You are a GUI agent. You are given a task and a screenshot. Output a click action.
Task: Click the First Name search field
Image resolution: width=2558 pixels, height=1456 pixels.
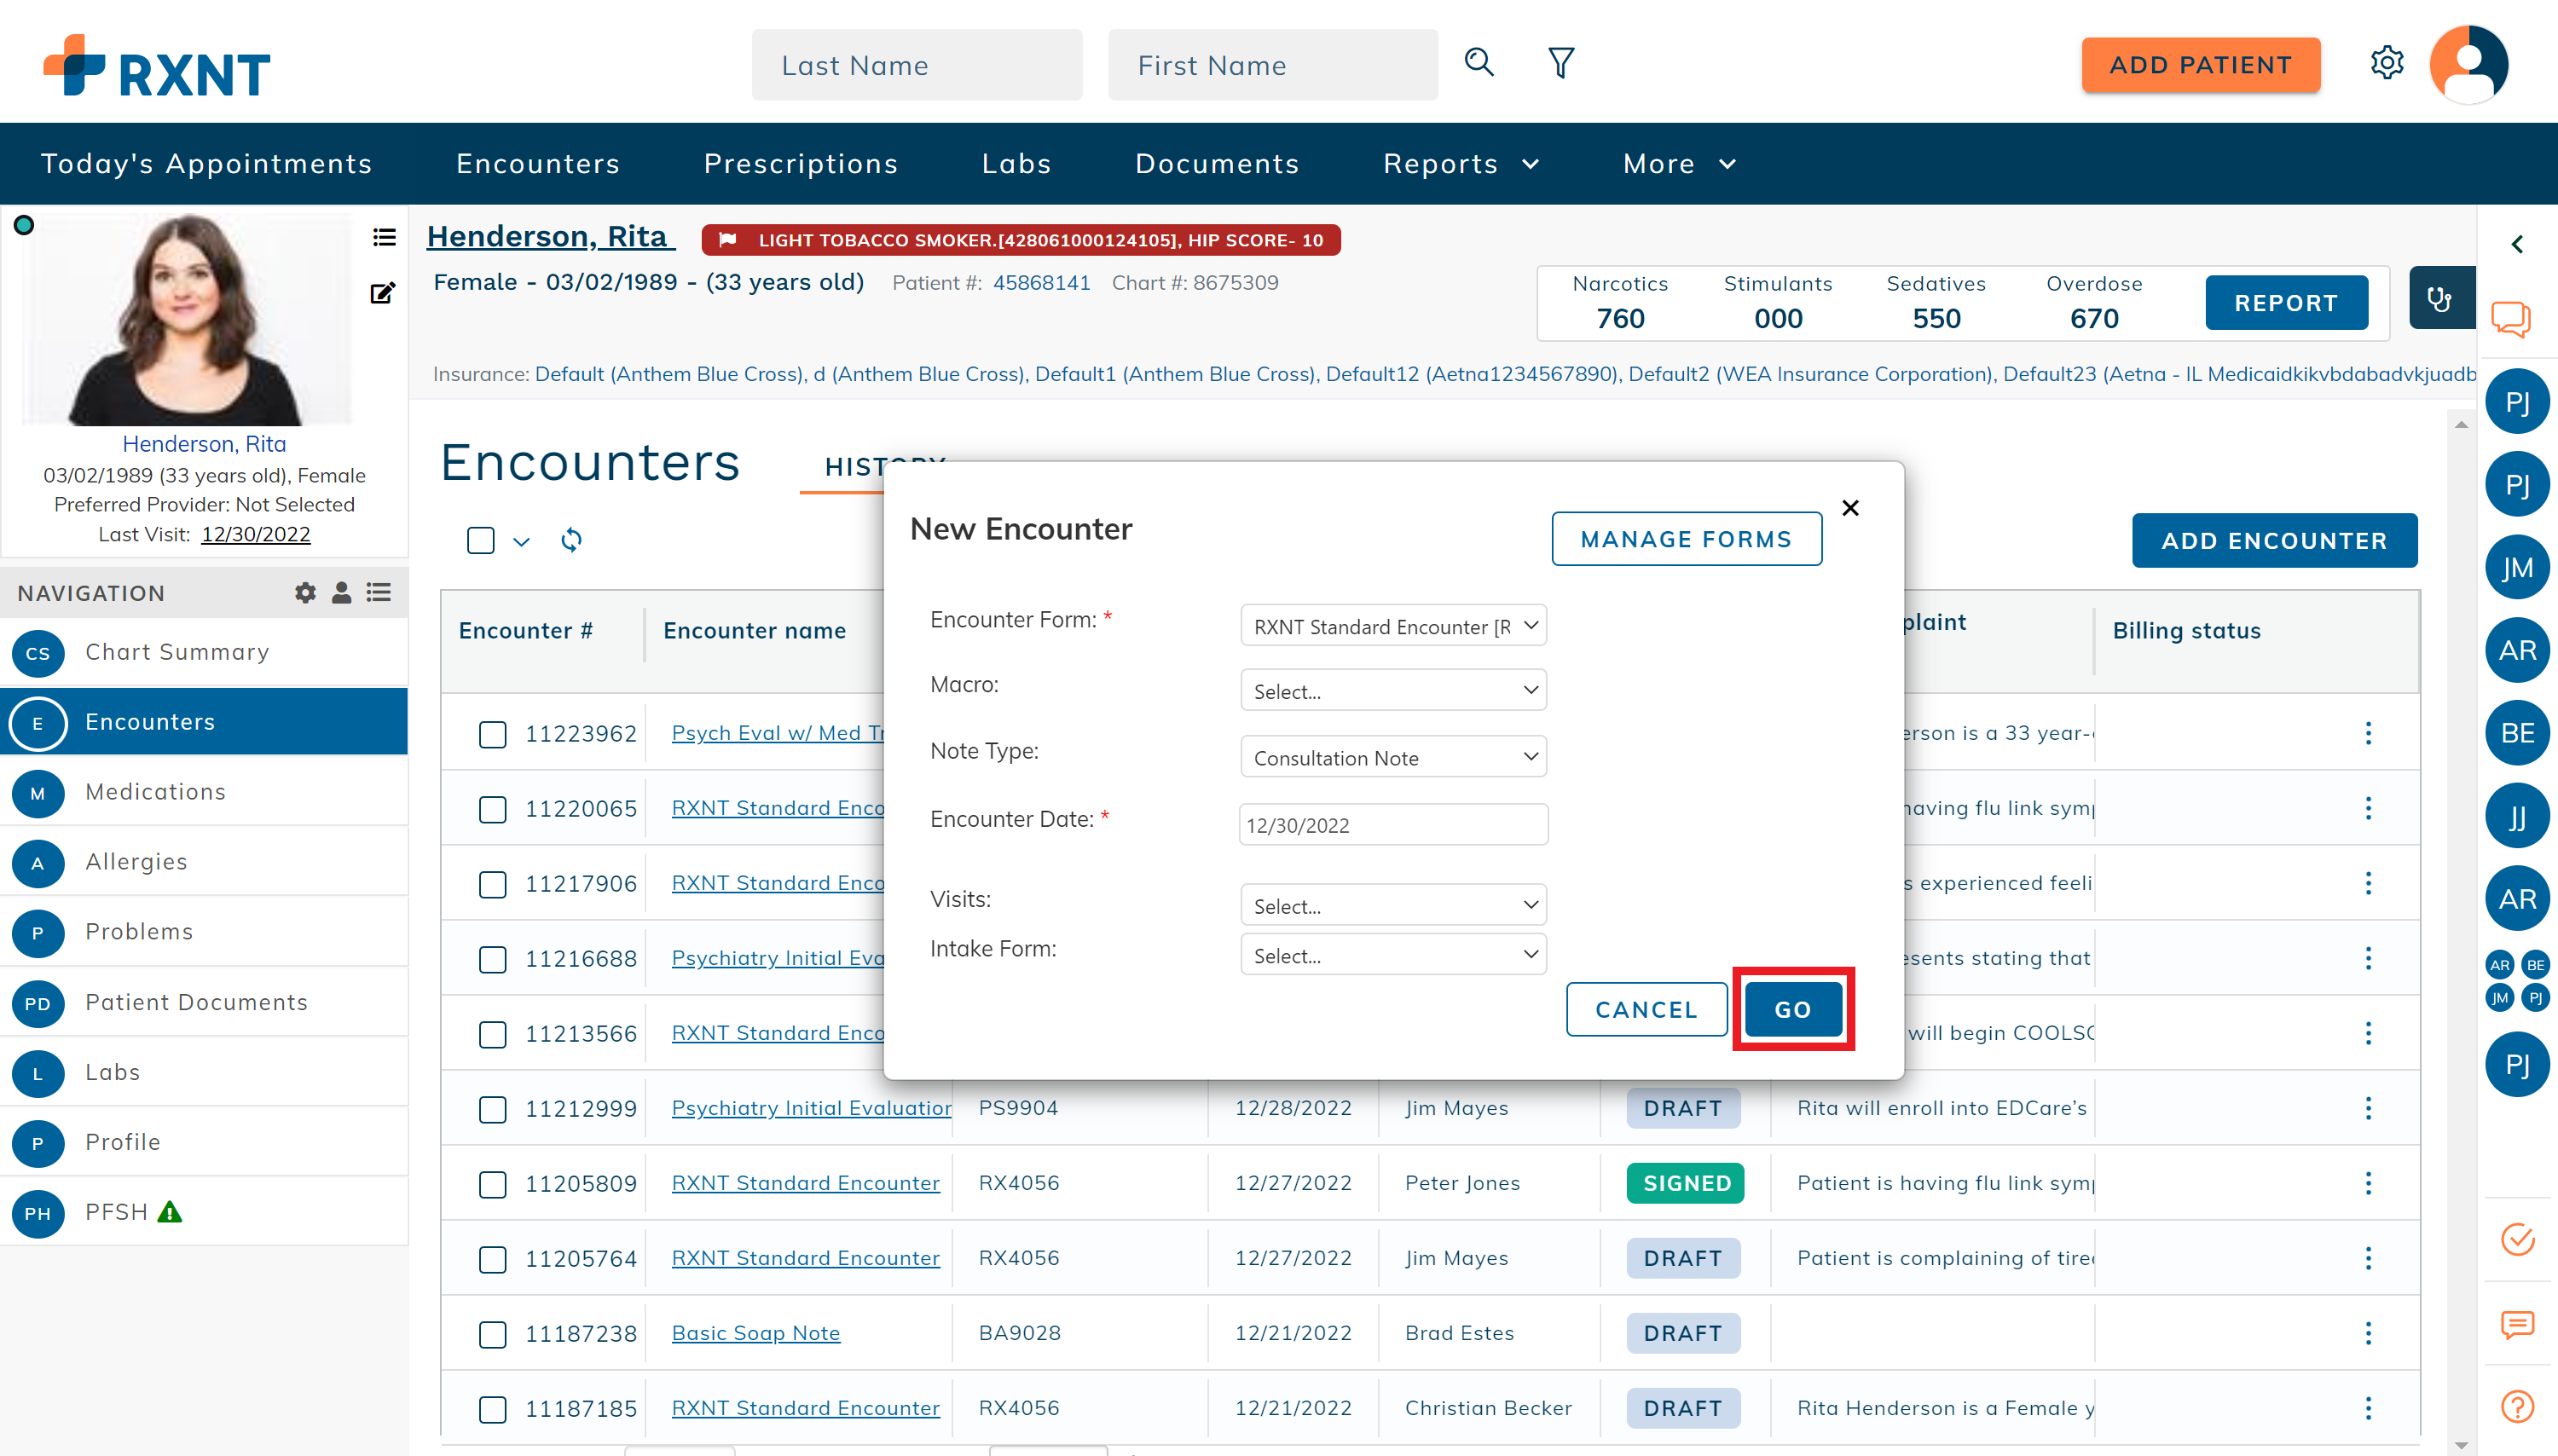pyautogui.click(x=1272, y=65)
